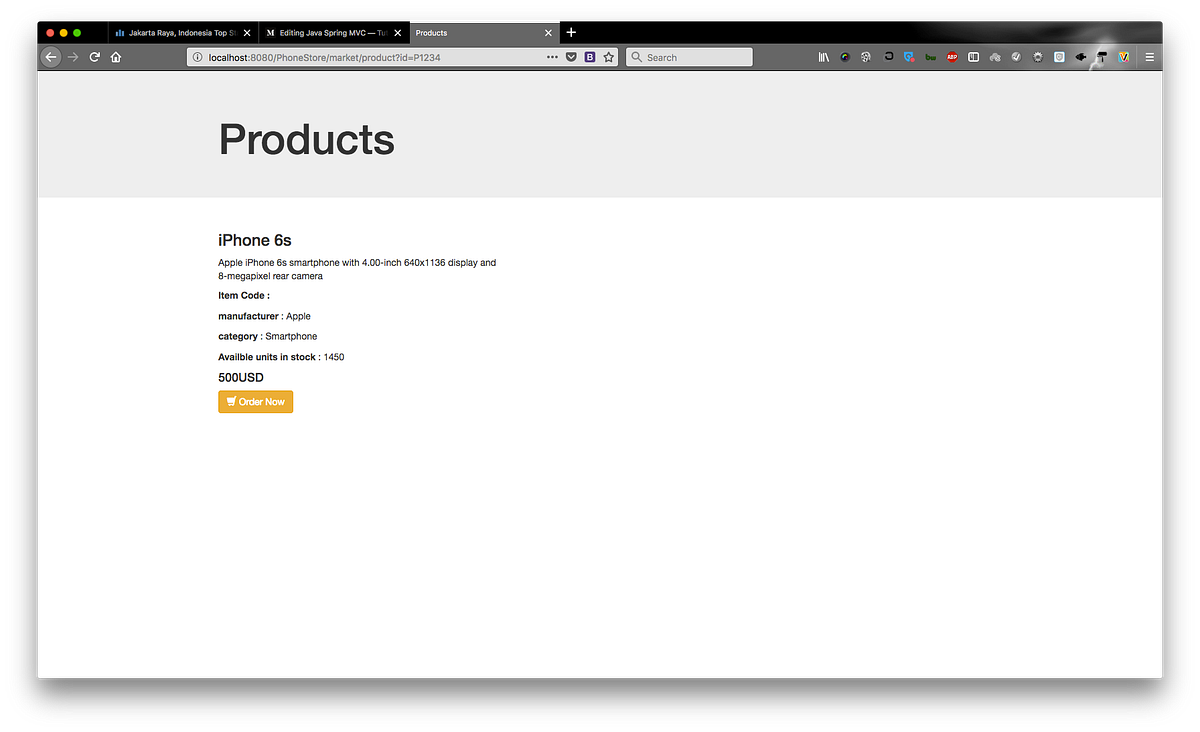
Task: Click the Apple iPhone 6s smartphone description
Action: tap(357, 269)
